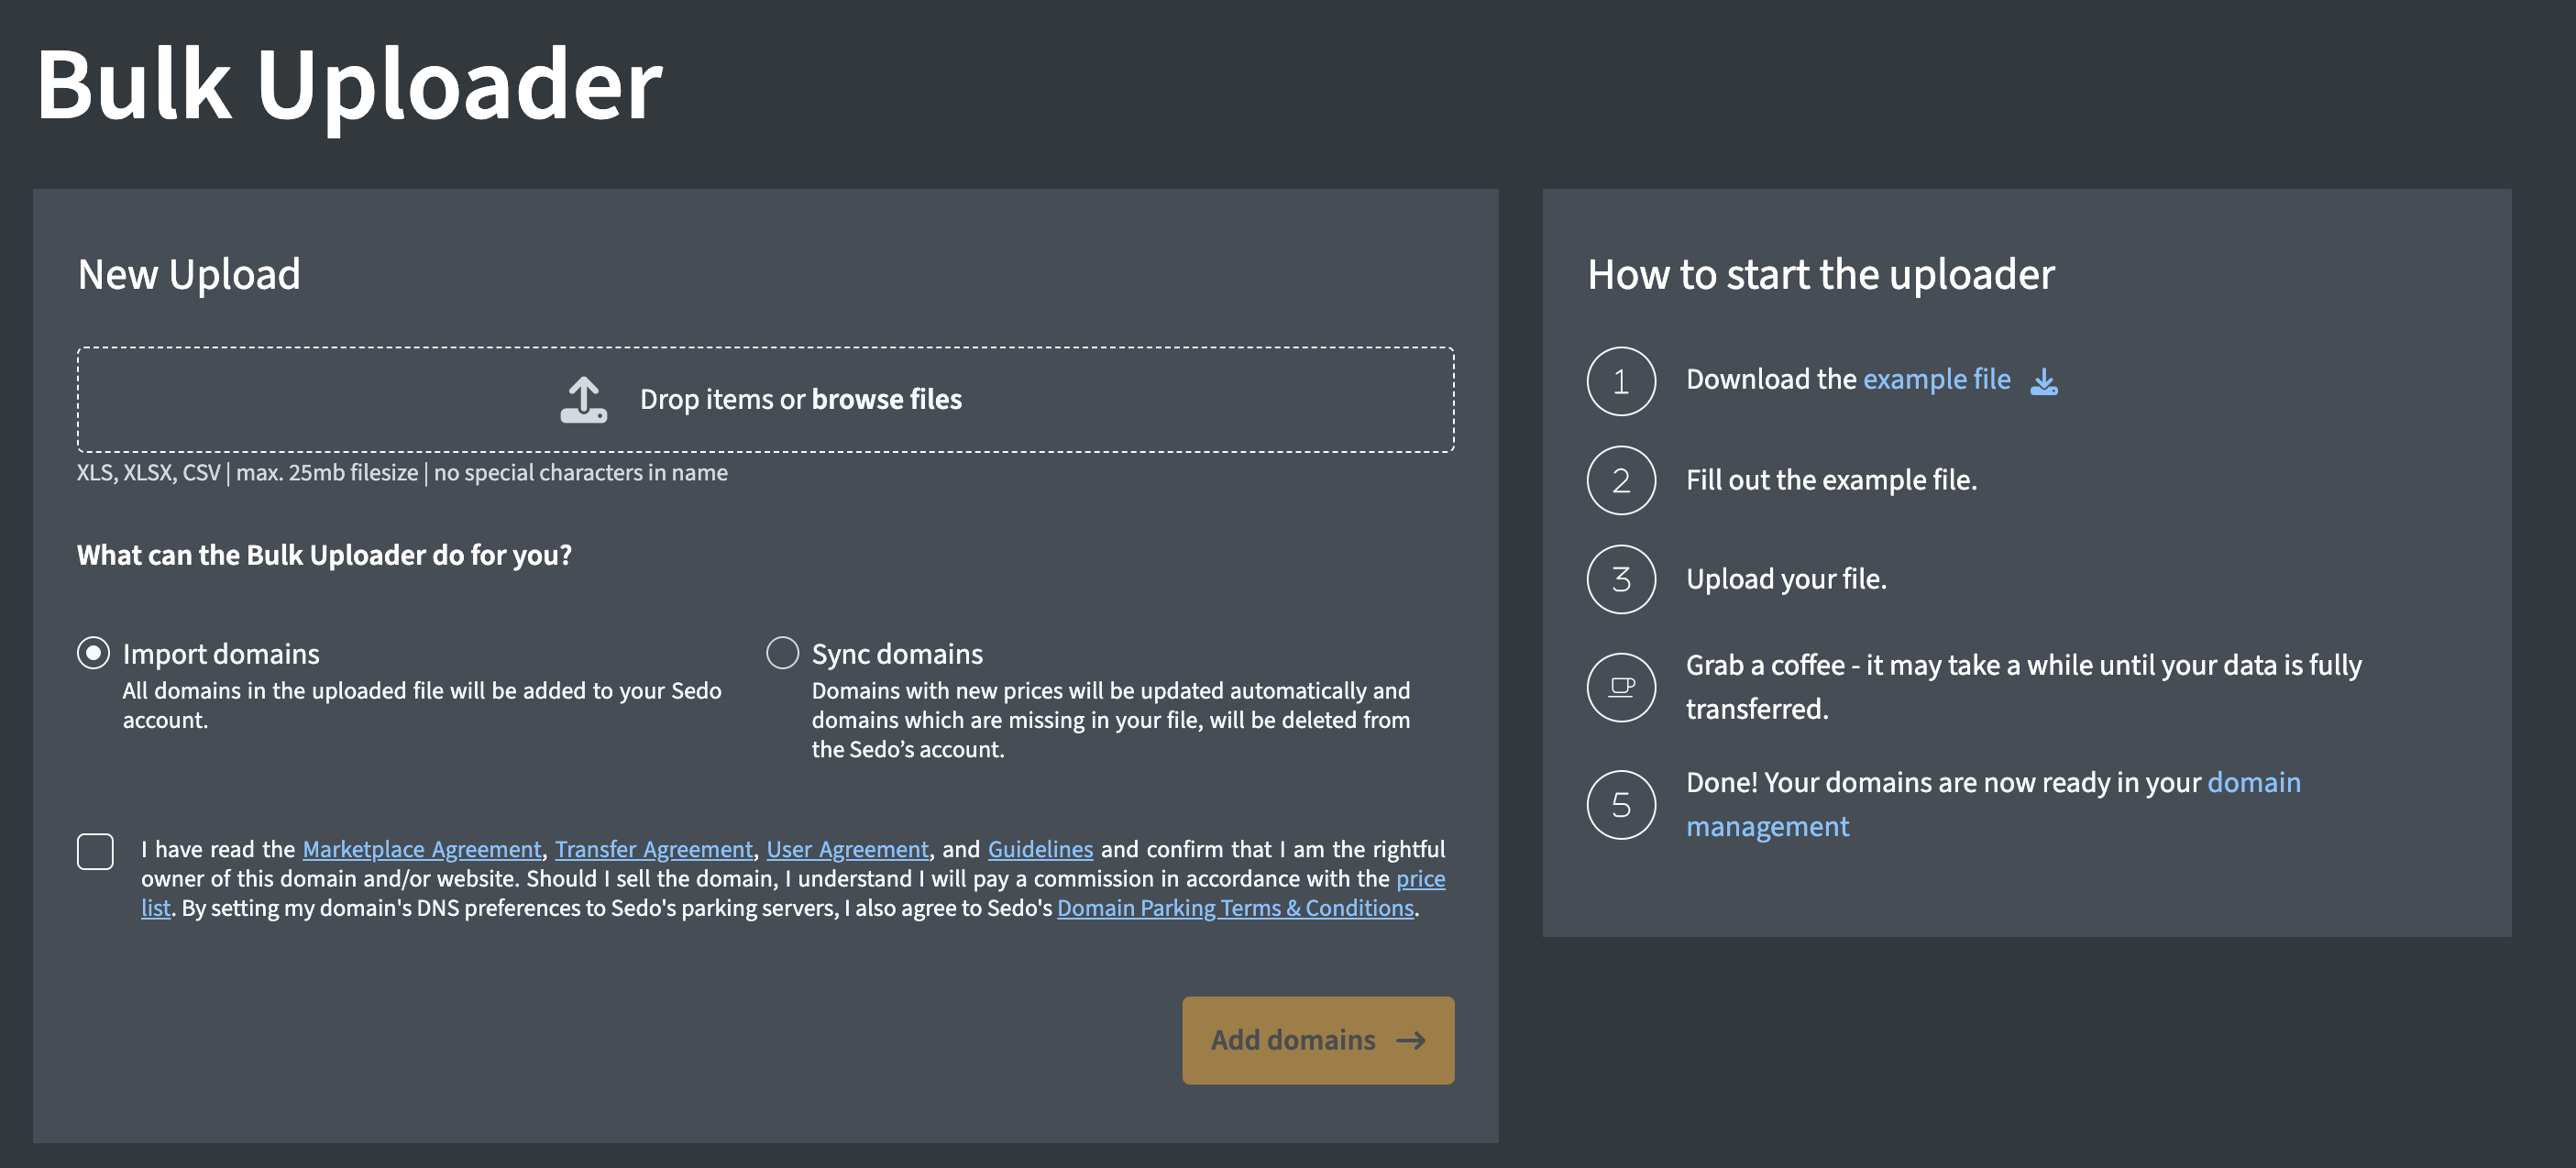Open the Guidelines link
The height and width of the screenshot is (1168, 2576).
[1040, 849]
